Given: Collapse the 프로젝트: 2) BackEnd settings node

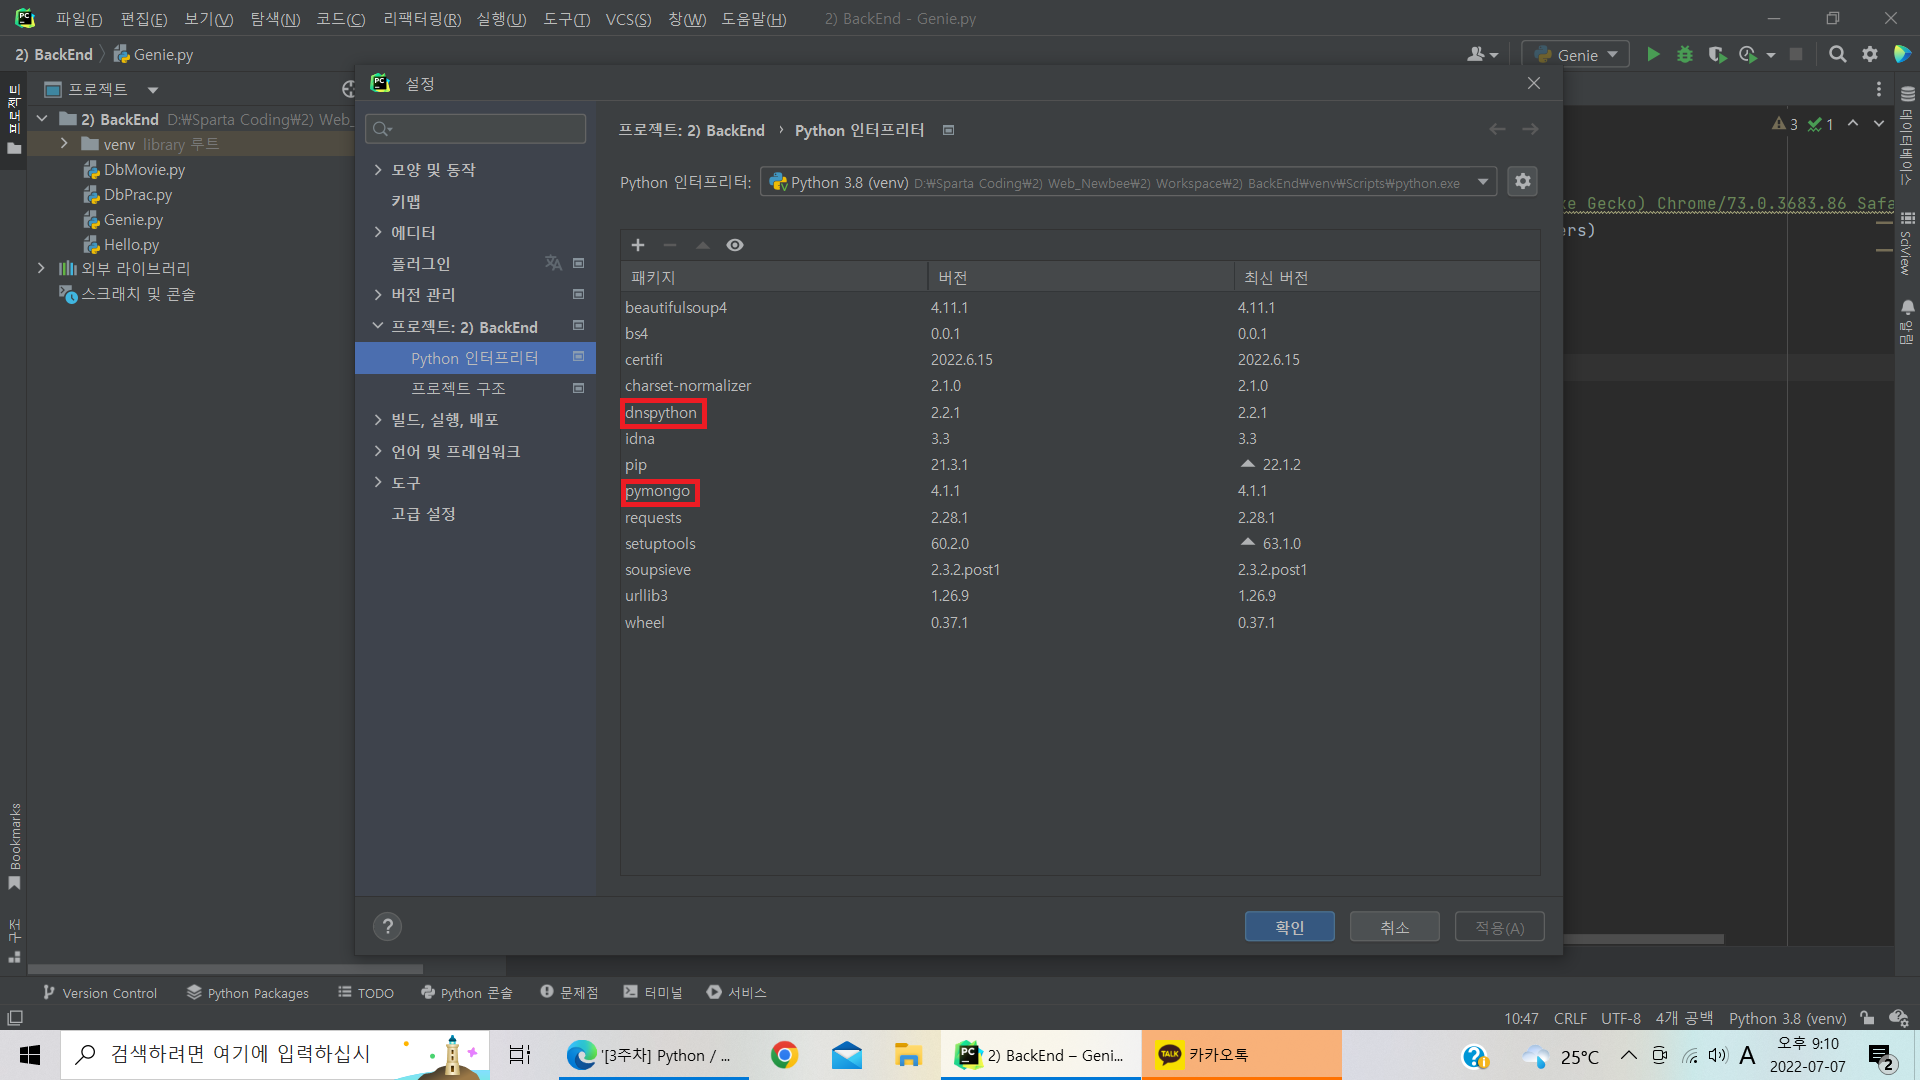Looking at the screenshot, I should (378, 326).
